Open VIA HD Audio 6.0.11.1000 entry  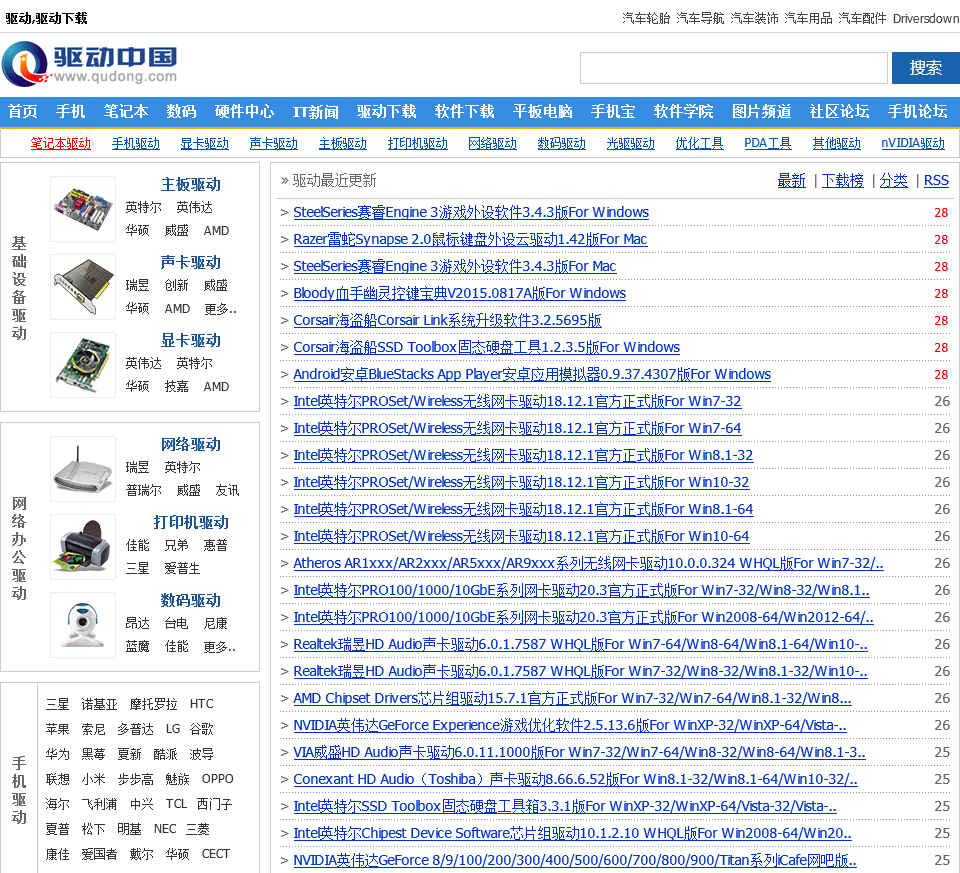[579, 752]
